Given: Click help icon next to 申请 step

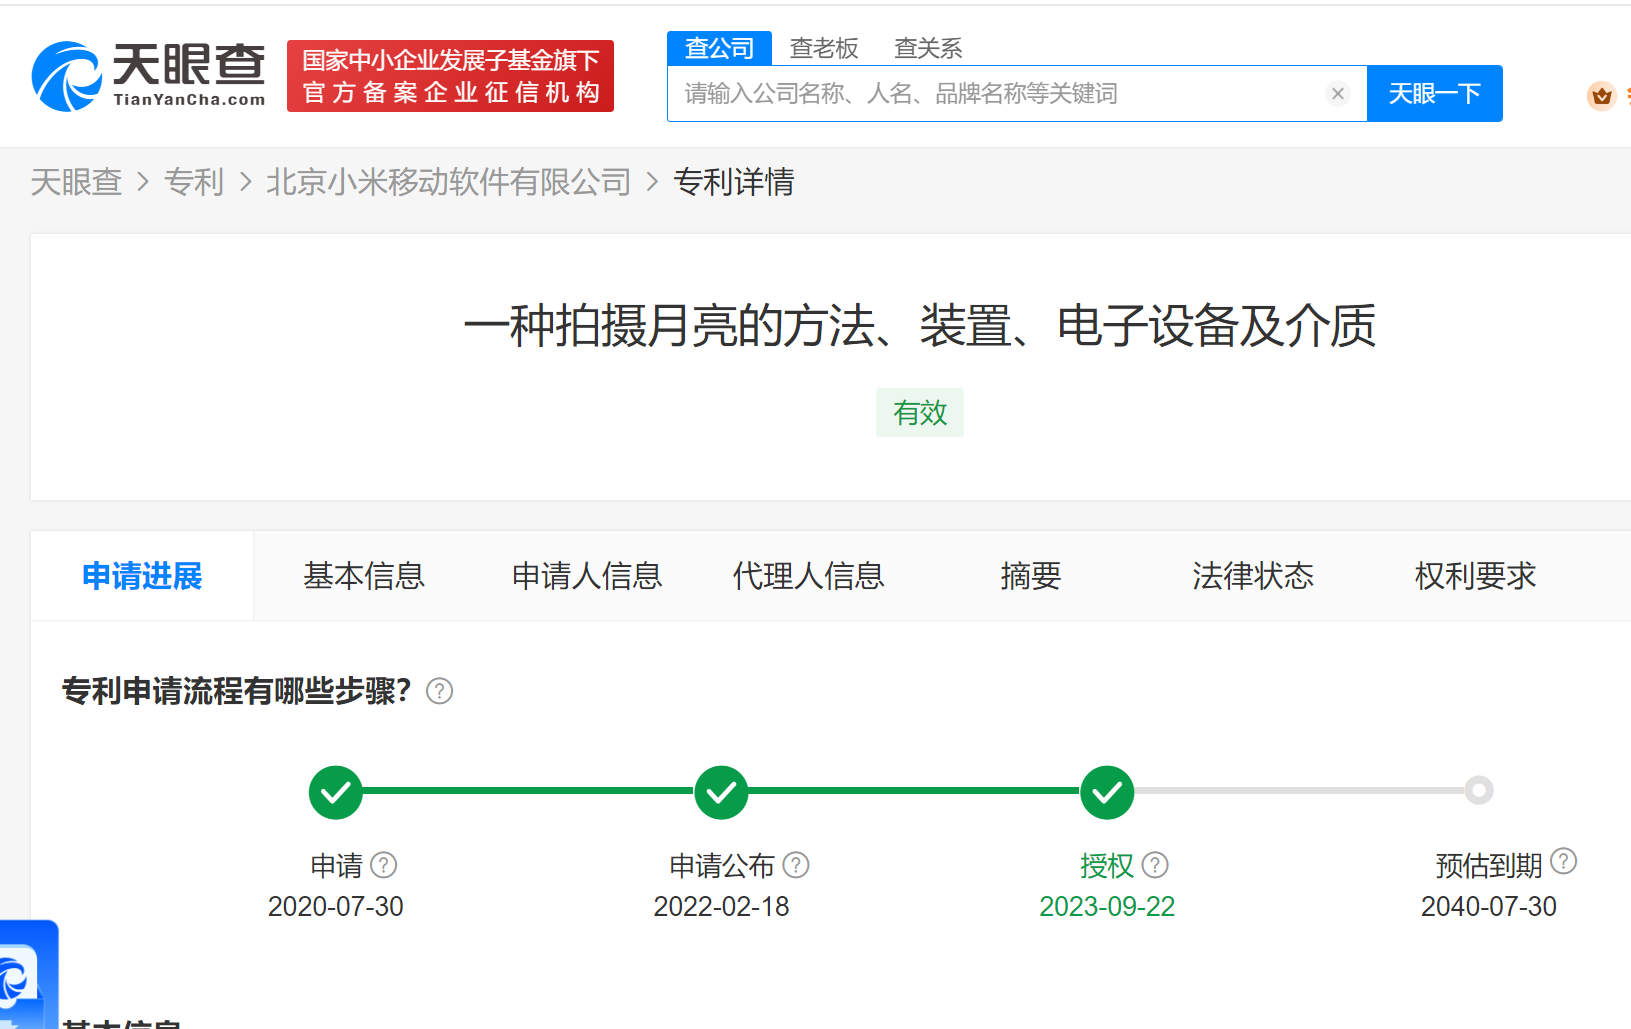Looking at the screenshot, I should (x=384, y=864).
